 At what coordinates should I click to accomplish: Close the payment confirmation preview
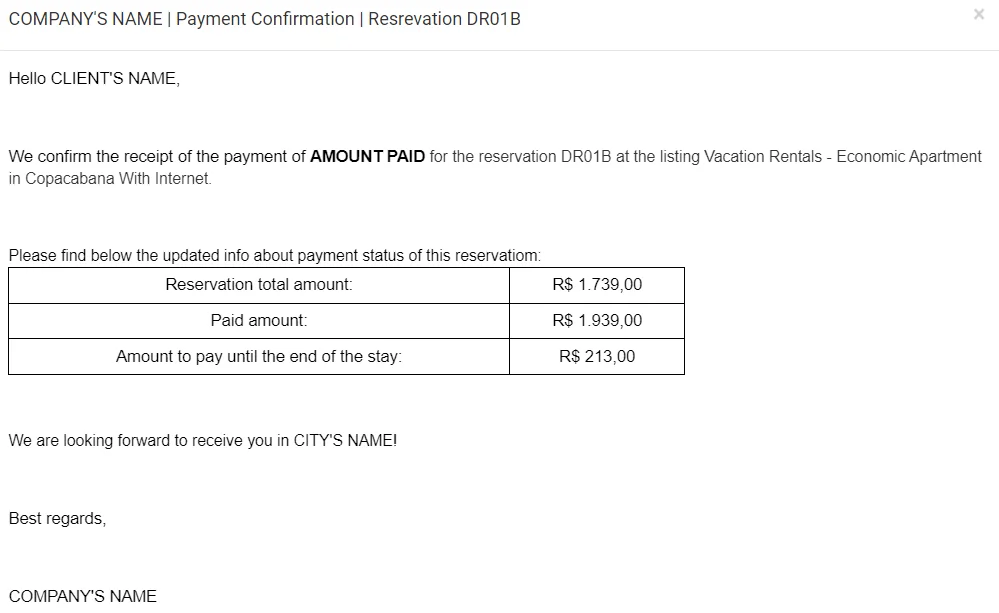click(x=979, y=14)
